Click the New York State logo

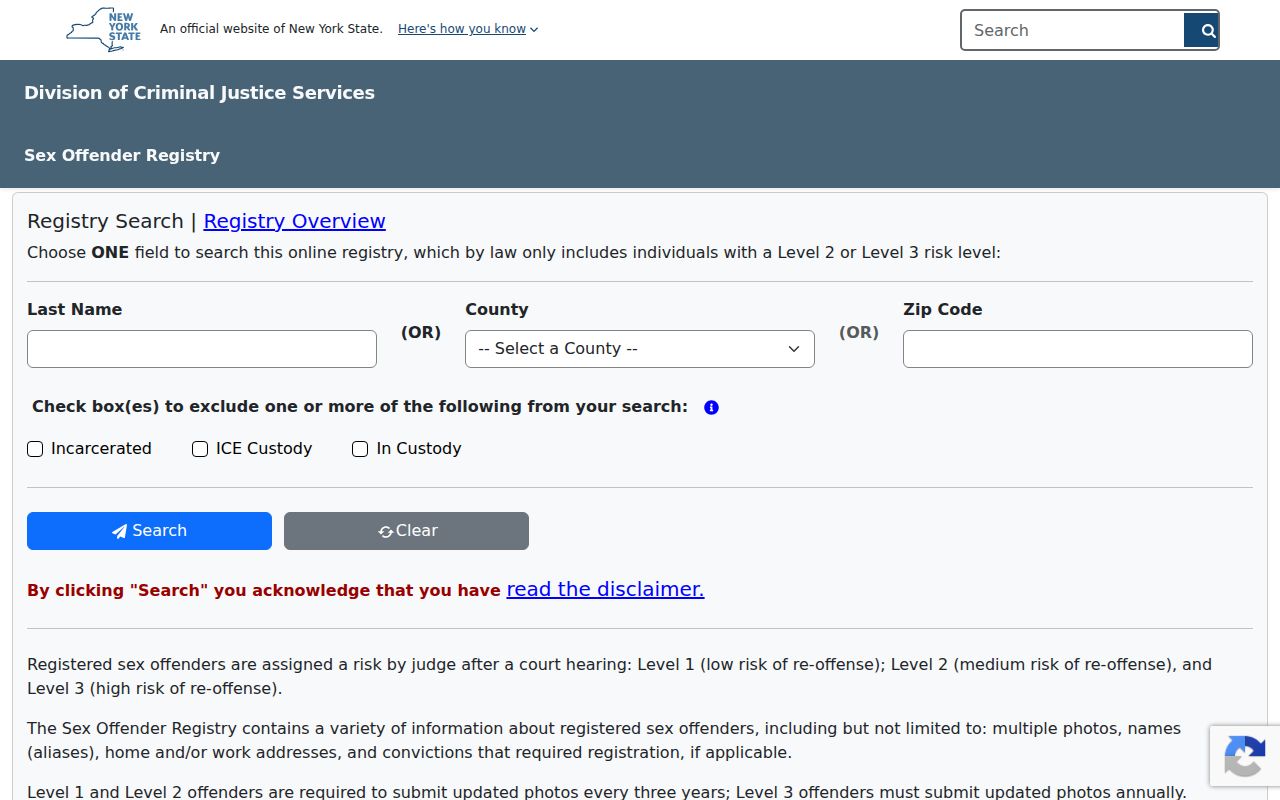(x=103, y=29)
